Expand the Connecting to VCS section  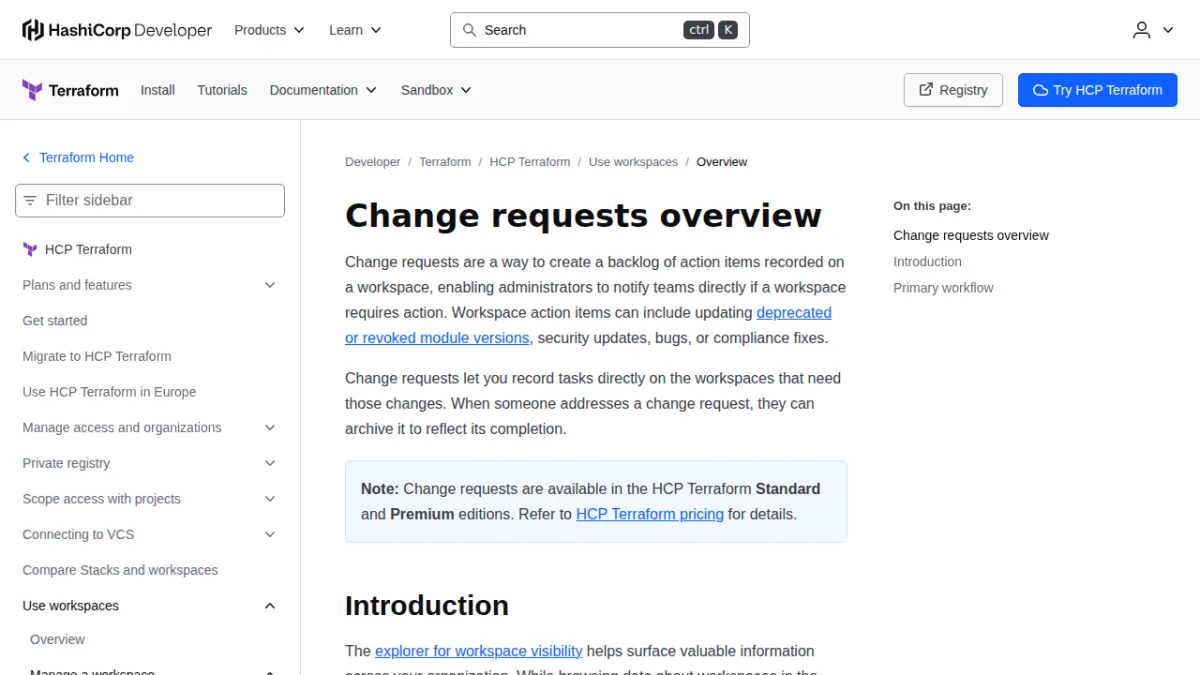[x=270, y=535]
